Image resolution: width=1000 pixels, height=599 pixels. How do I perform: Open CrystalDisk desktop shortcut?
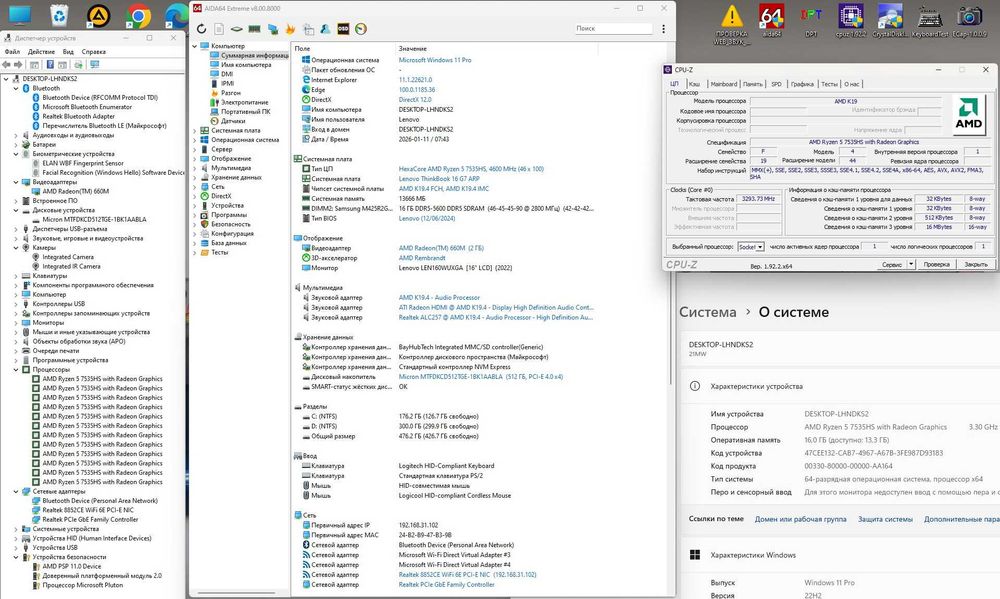click(890, 20)
